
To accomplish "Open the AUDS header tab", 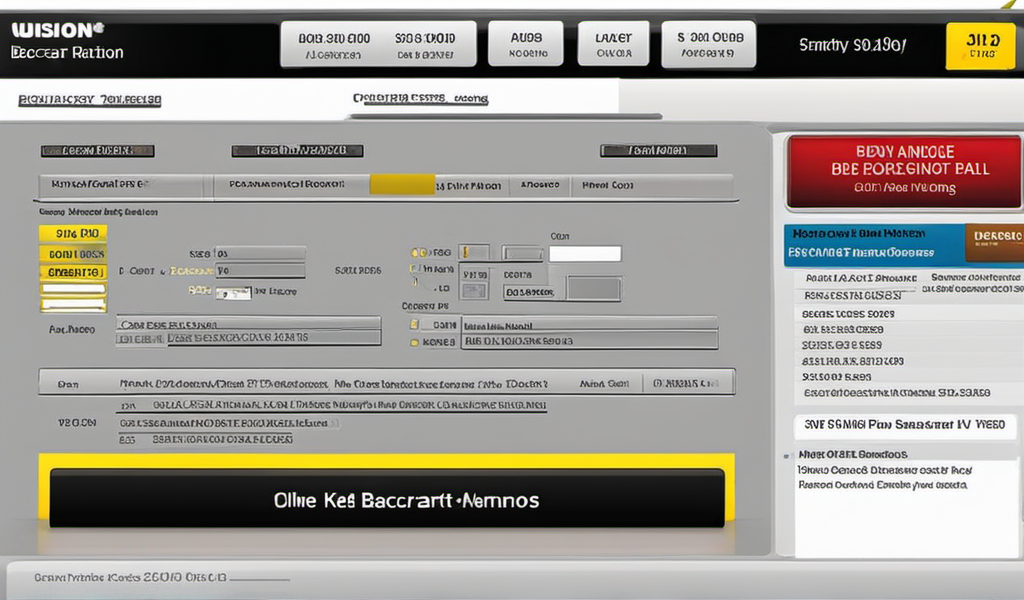I will pyautogui.click(x=527, y=45).
